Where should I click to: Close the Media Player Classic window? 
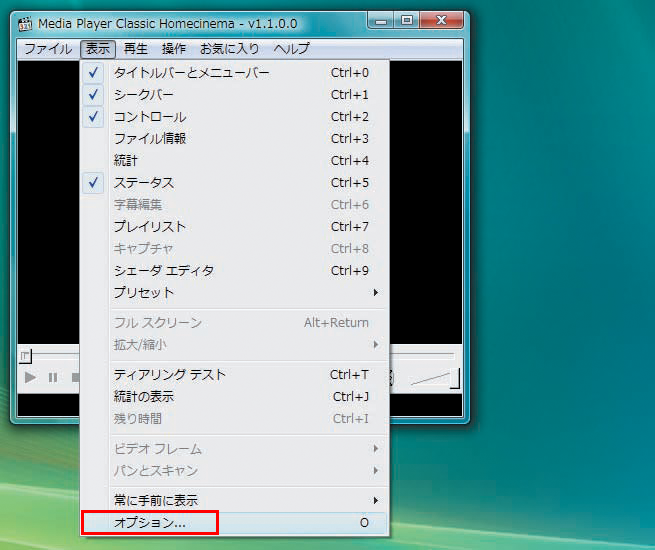coord(442,20)
